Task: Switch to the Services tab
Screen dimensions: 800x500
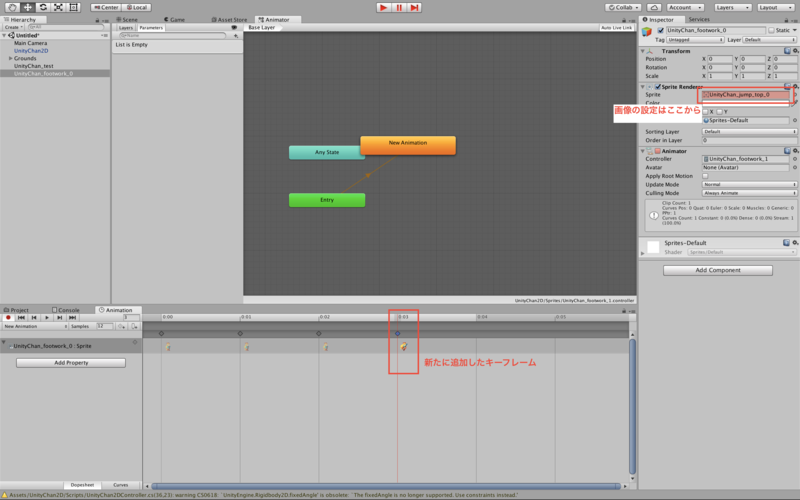Action: 699,19
